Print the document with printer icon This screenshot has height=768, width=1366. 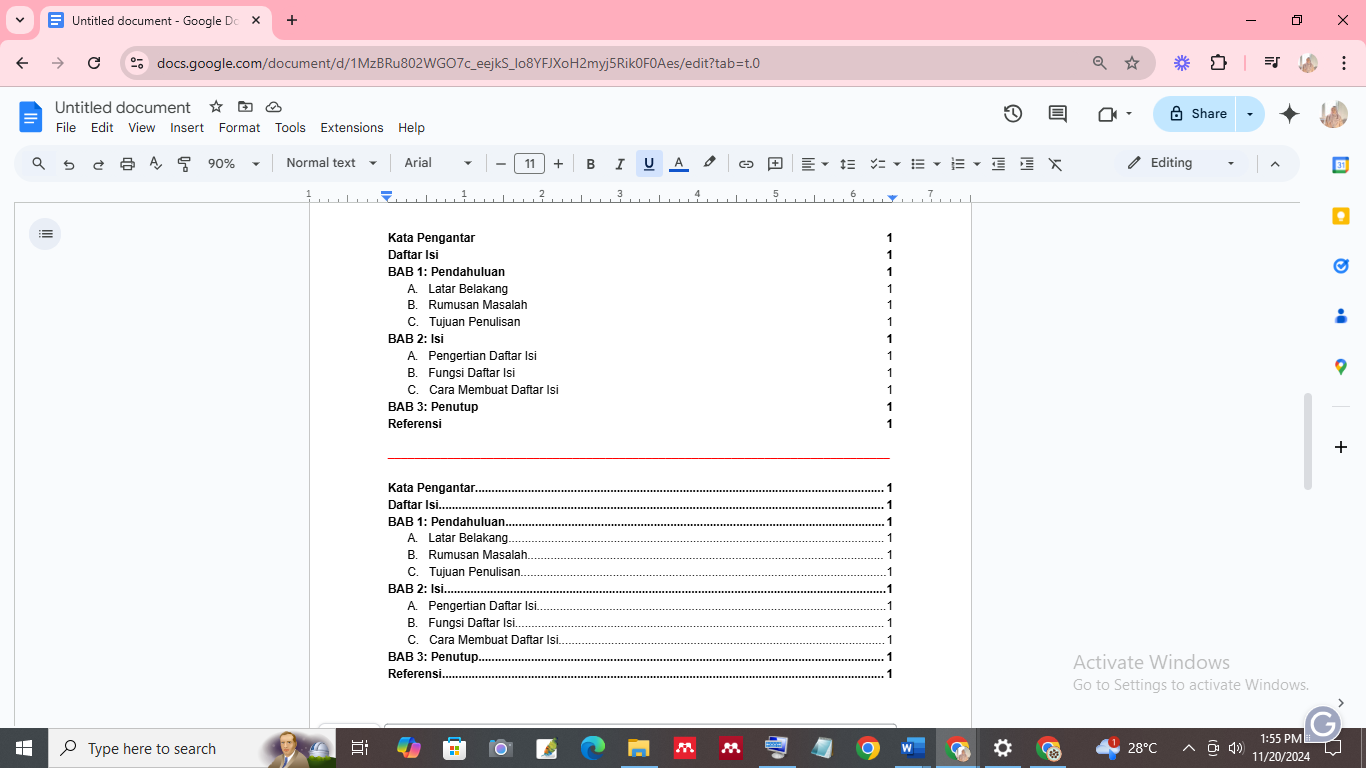coord(127,164)
